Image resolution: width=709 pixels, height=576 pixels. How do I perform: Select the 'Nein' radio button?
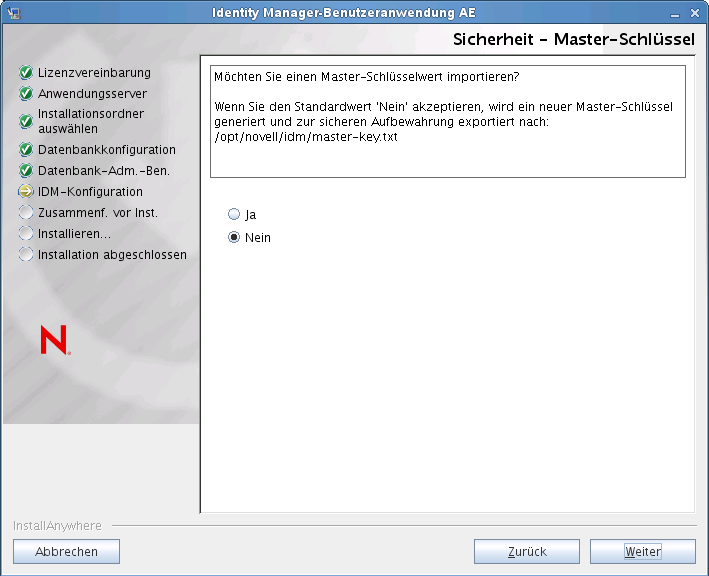(234, 237)
